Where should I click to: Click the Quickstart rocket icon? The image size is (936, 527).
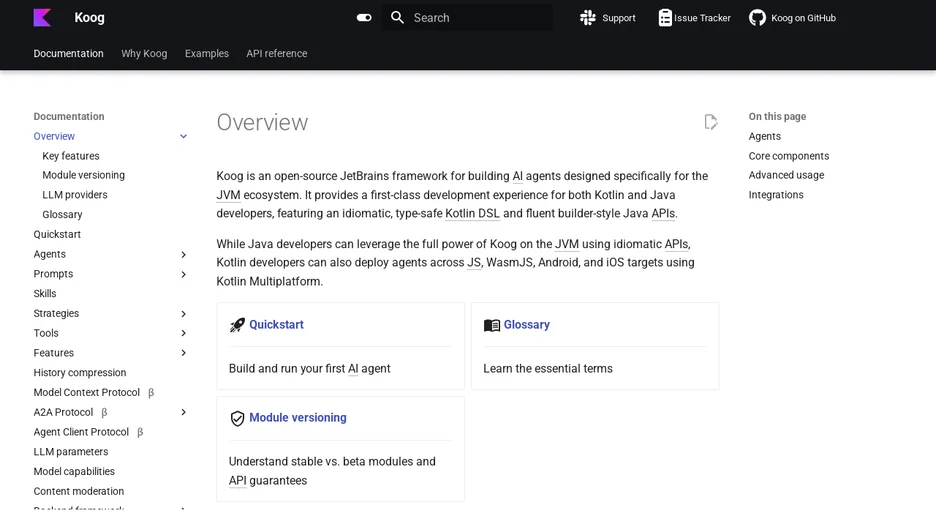click(237, 325)
